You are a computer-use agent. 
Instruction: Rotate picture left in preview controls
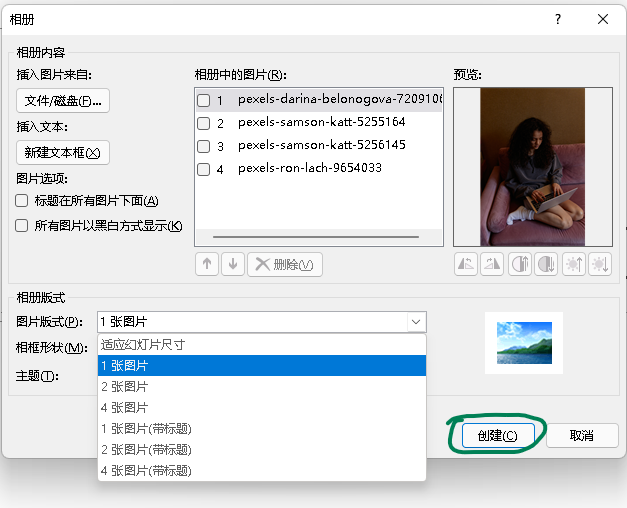(x=466, y=264)
